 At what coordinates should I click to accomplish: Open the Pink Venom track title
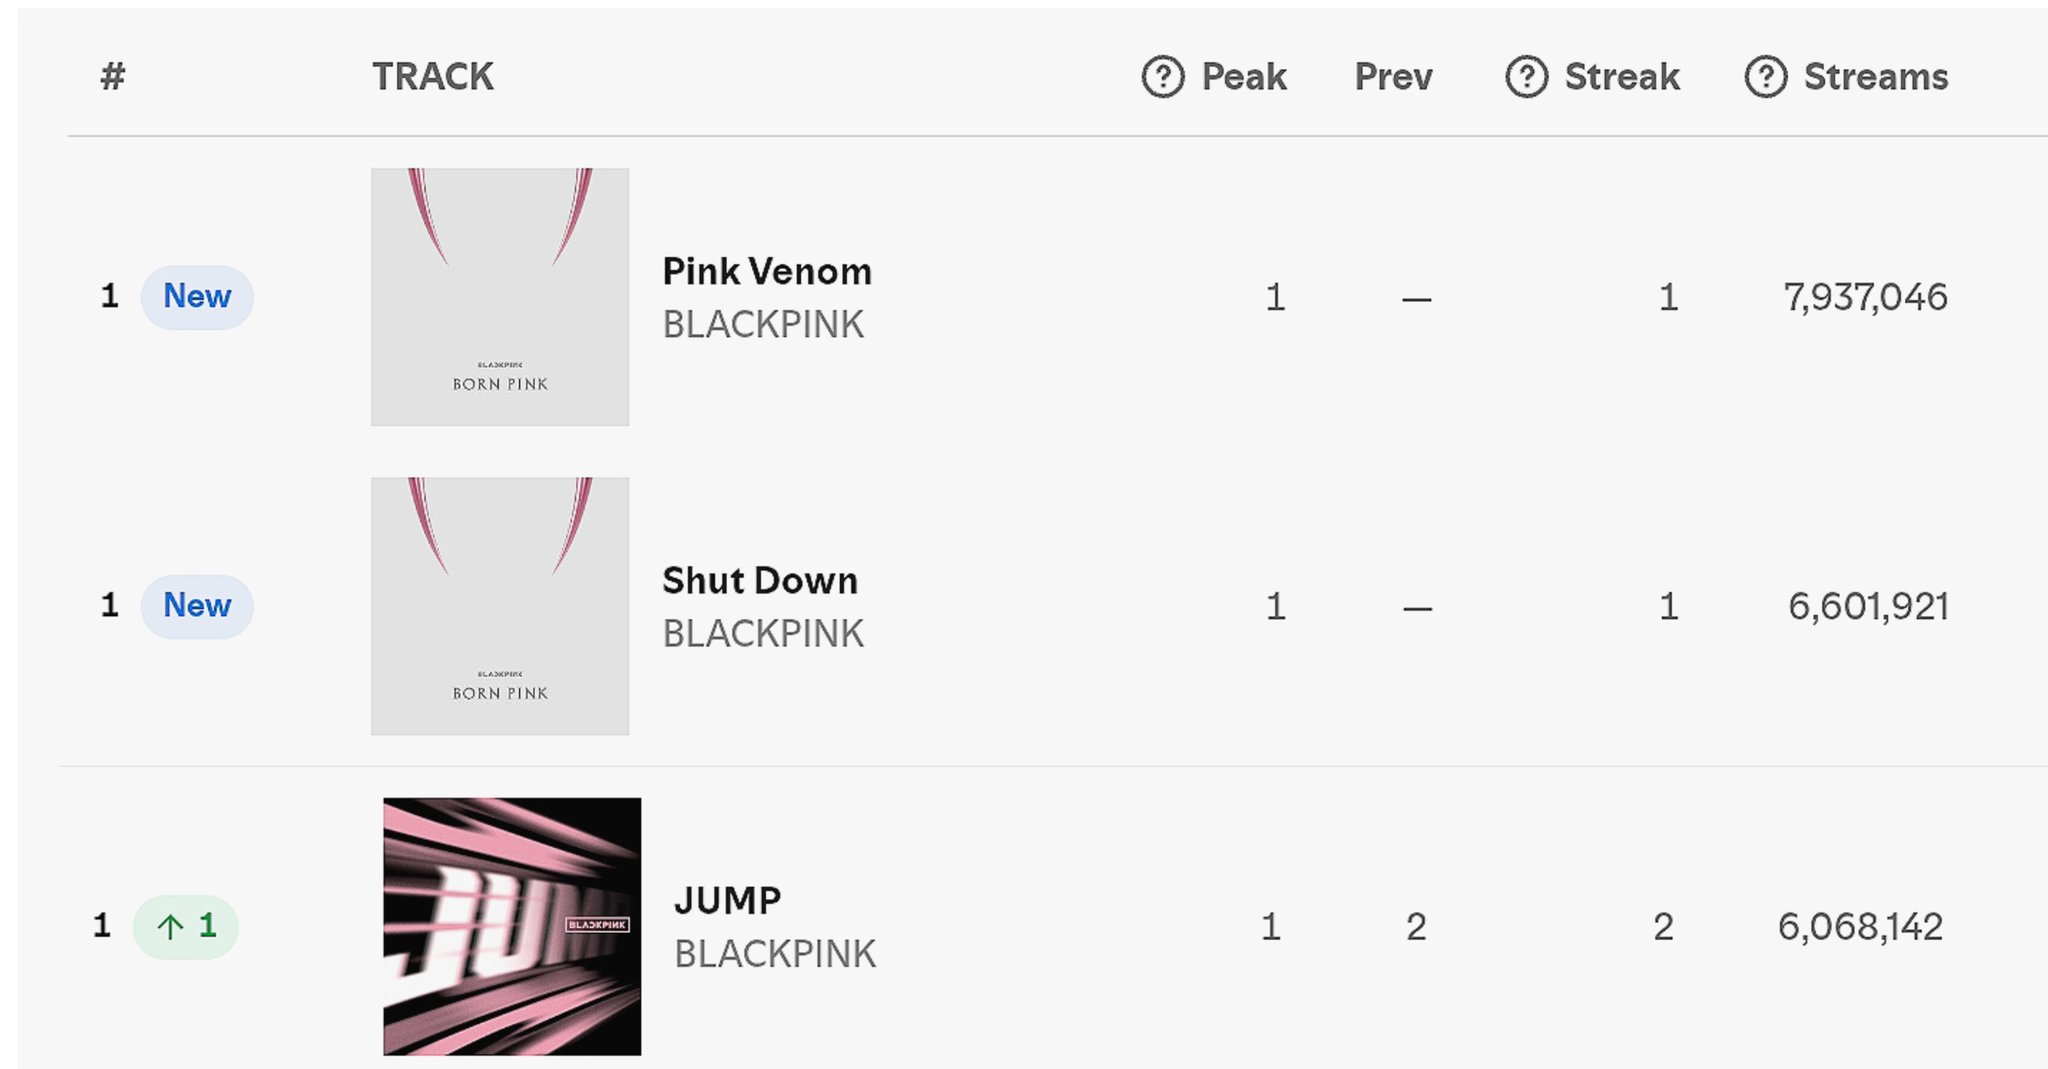tap(767, 272)
